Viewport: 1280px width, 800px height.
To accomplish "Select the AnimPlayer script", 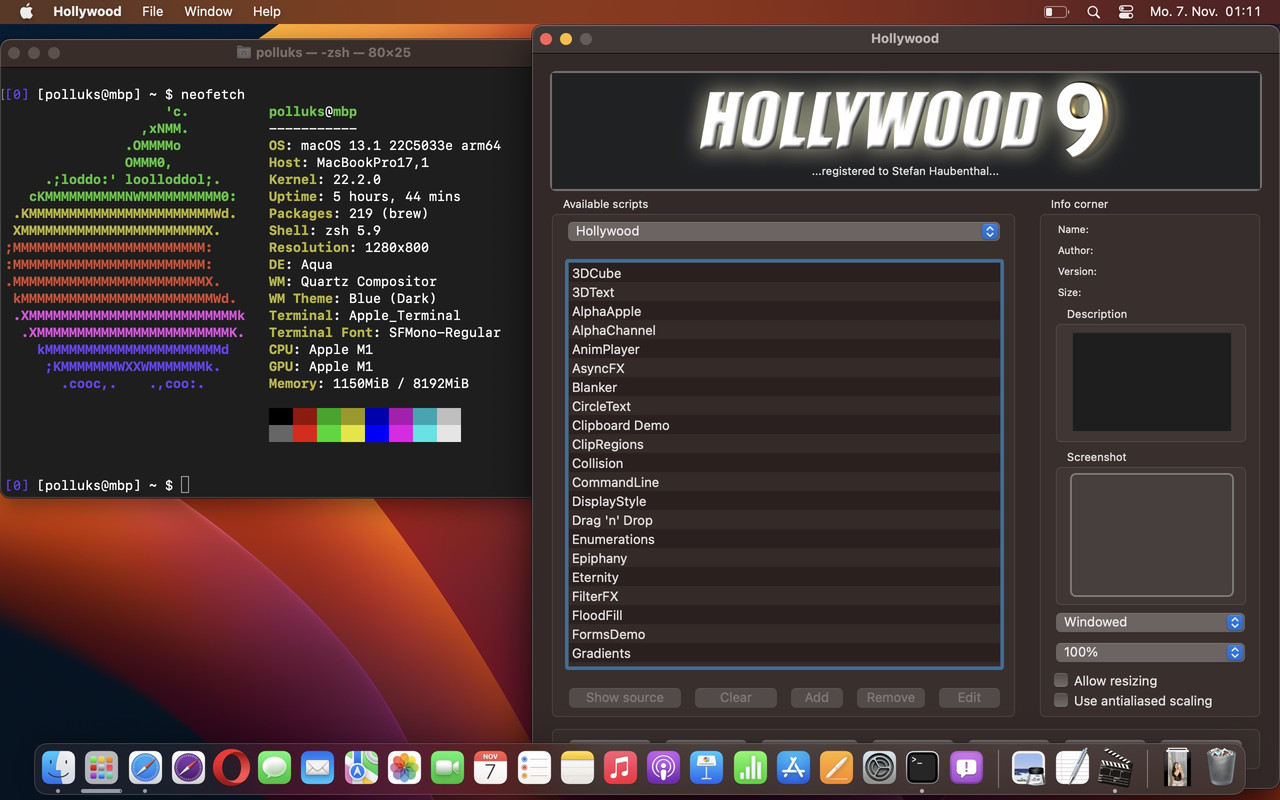I will [784, 349].
